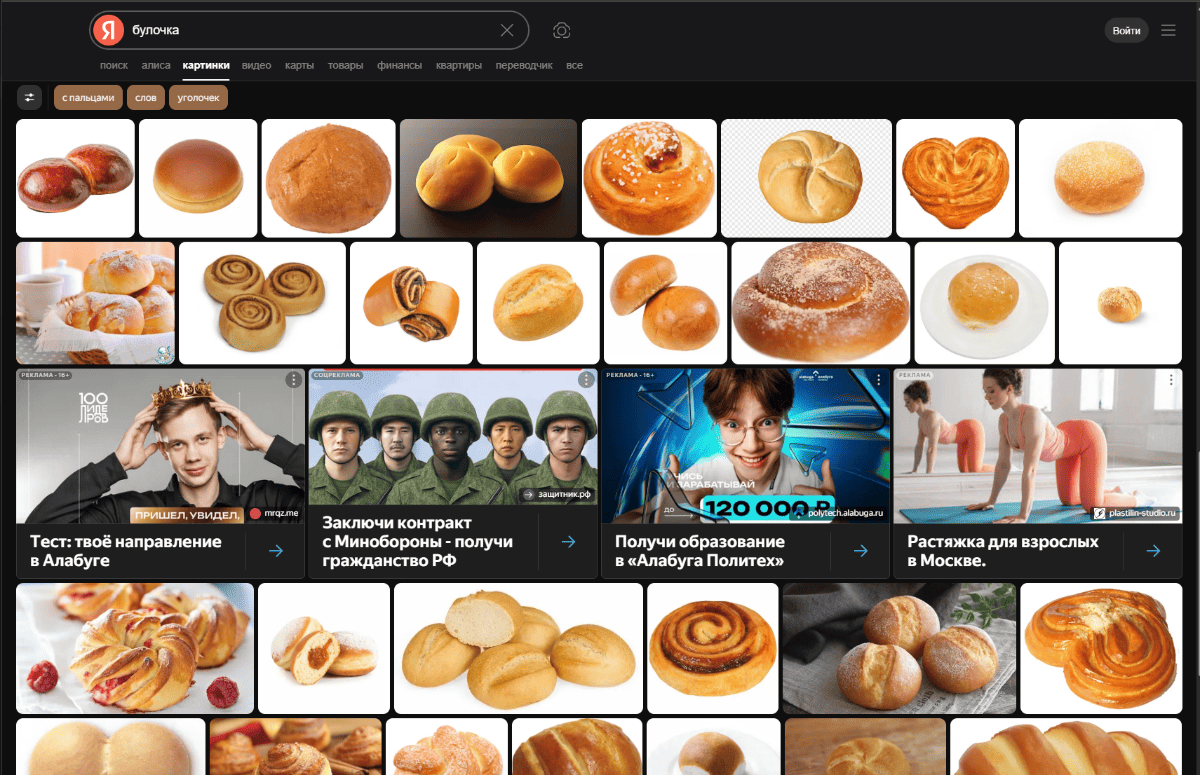
Task: Select the 'слов' filter chip
Action: pos(146,97)
